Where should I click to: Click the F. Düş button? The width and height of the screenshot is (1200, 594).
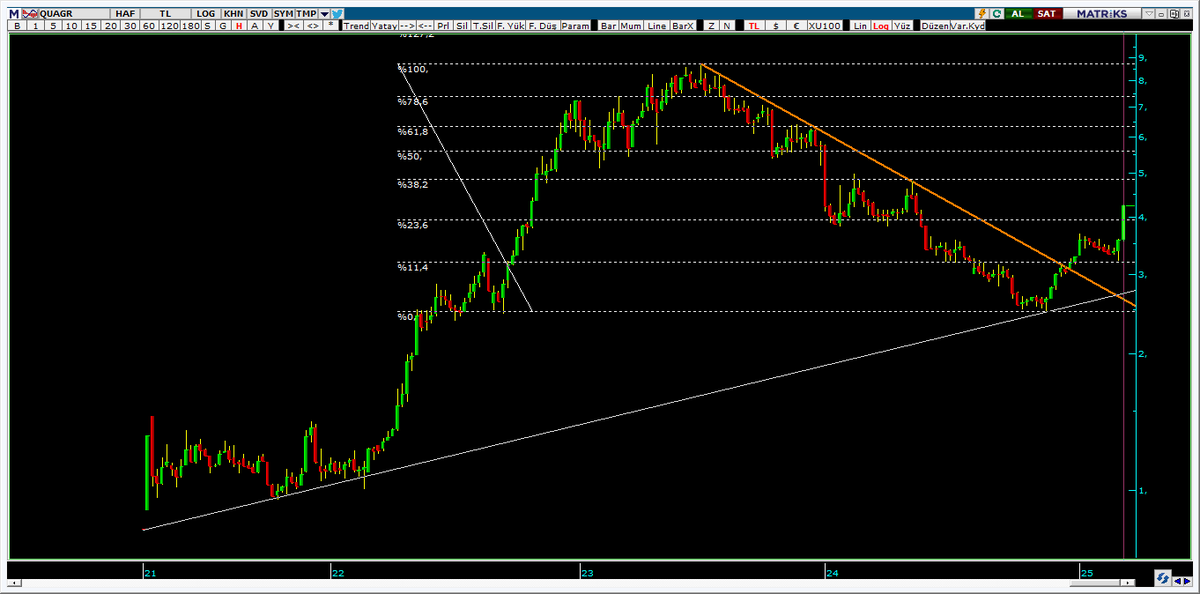543,26
